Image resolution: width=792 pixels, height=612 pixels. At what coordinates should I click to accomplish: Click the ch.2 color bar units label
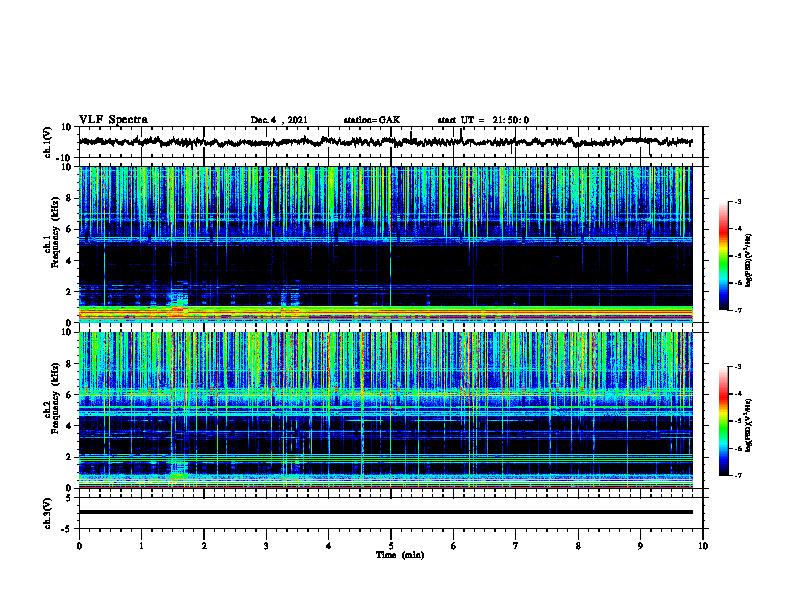(749, 425)
